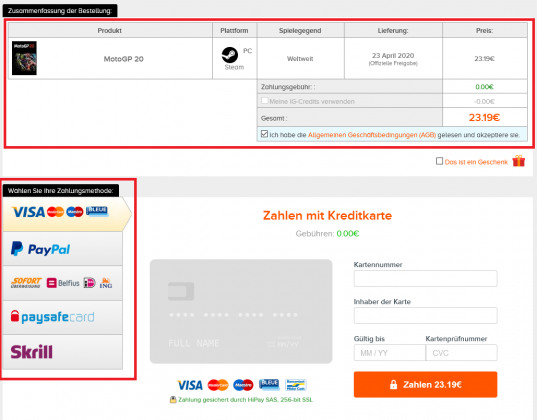Uncheck the AGB acceptance checkbox
Screen dimensions: 537x420
pos(264,134)
